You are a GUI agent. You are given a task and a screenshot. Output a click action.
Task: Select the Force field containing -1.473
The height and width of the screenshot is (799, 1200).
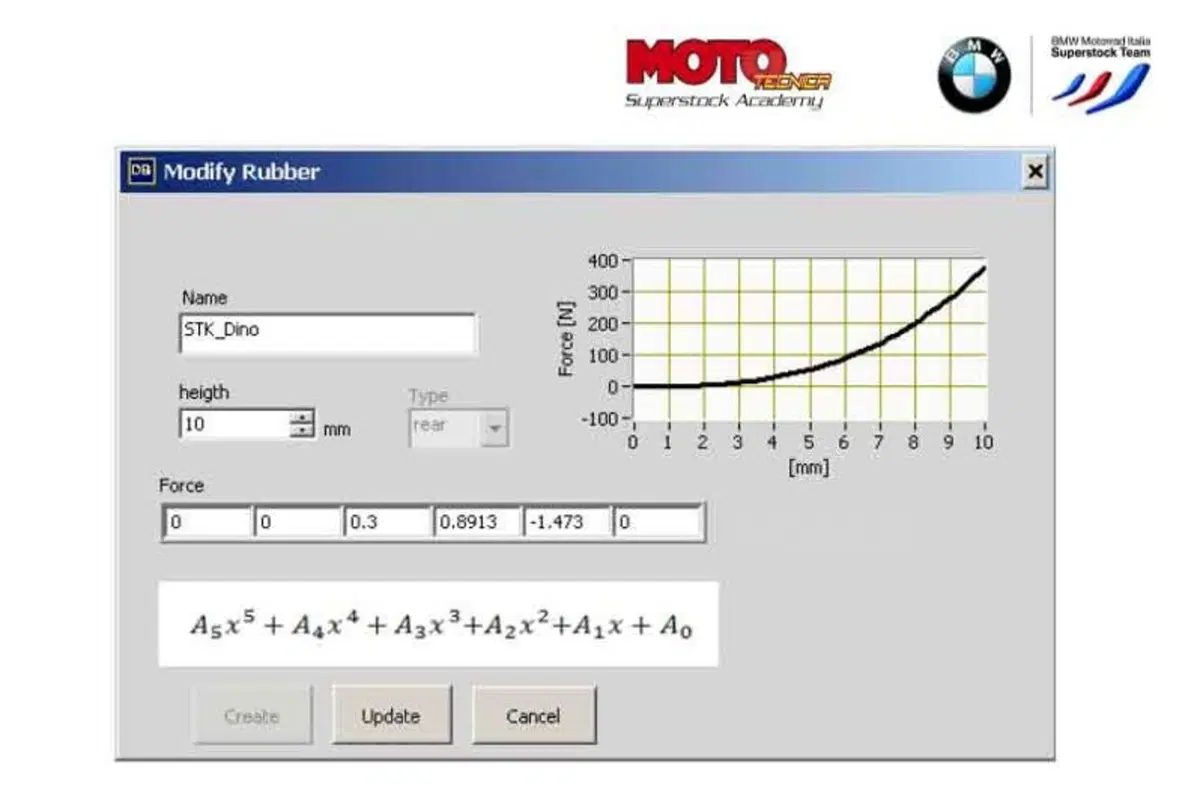pos(567,522)
